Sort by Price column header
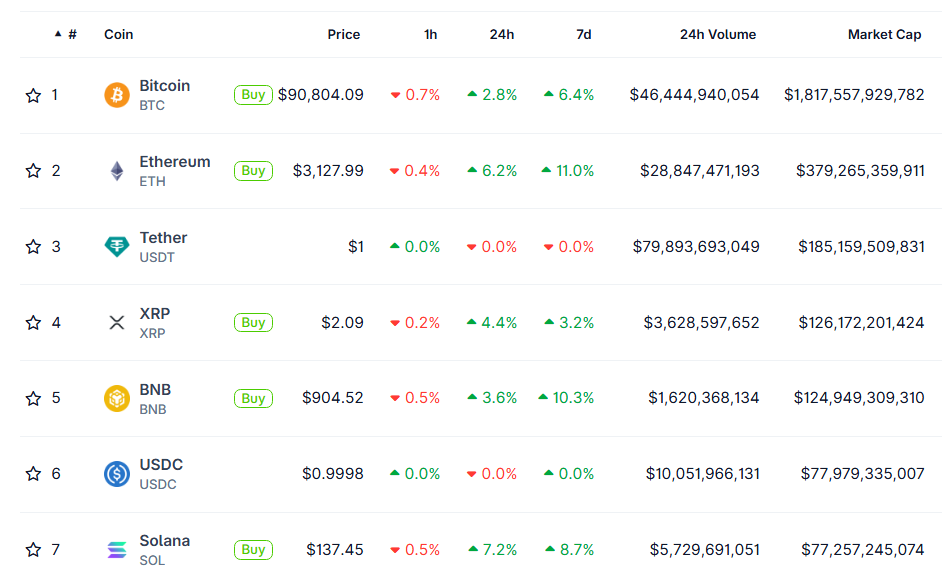 [x=343, y=34]
